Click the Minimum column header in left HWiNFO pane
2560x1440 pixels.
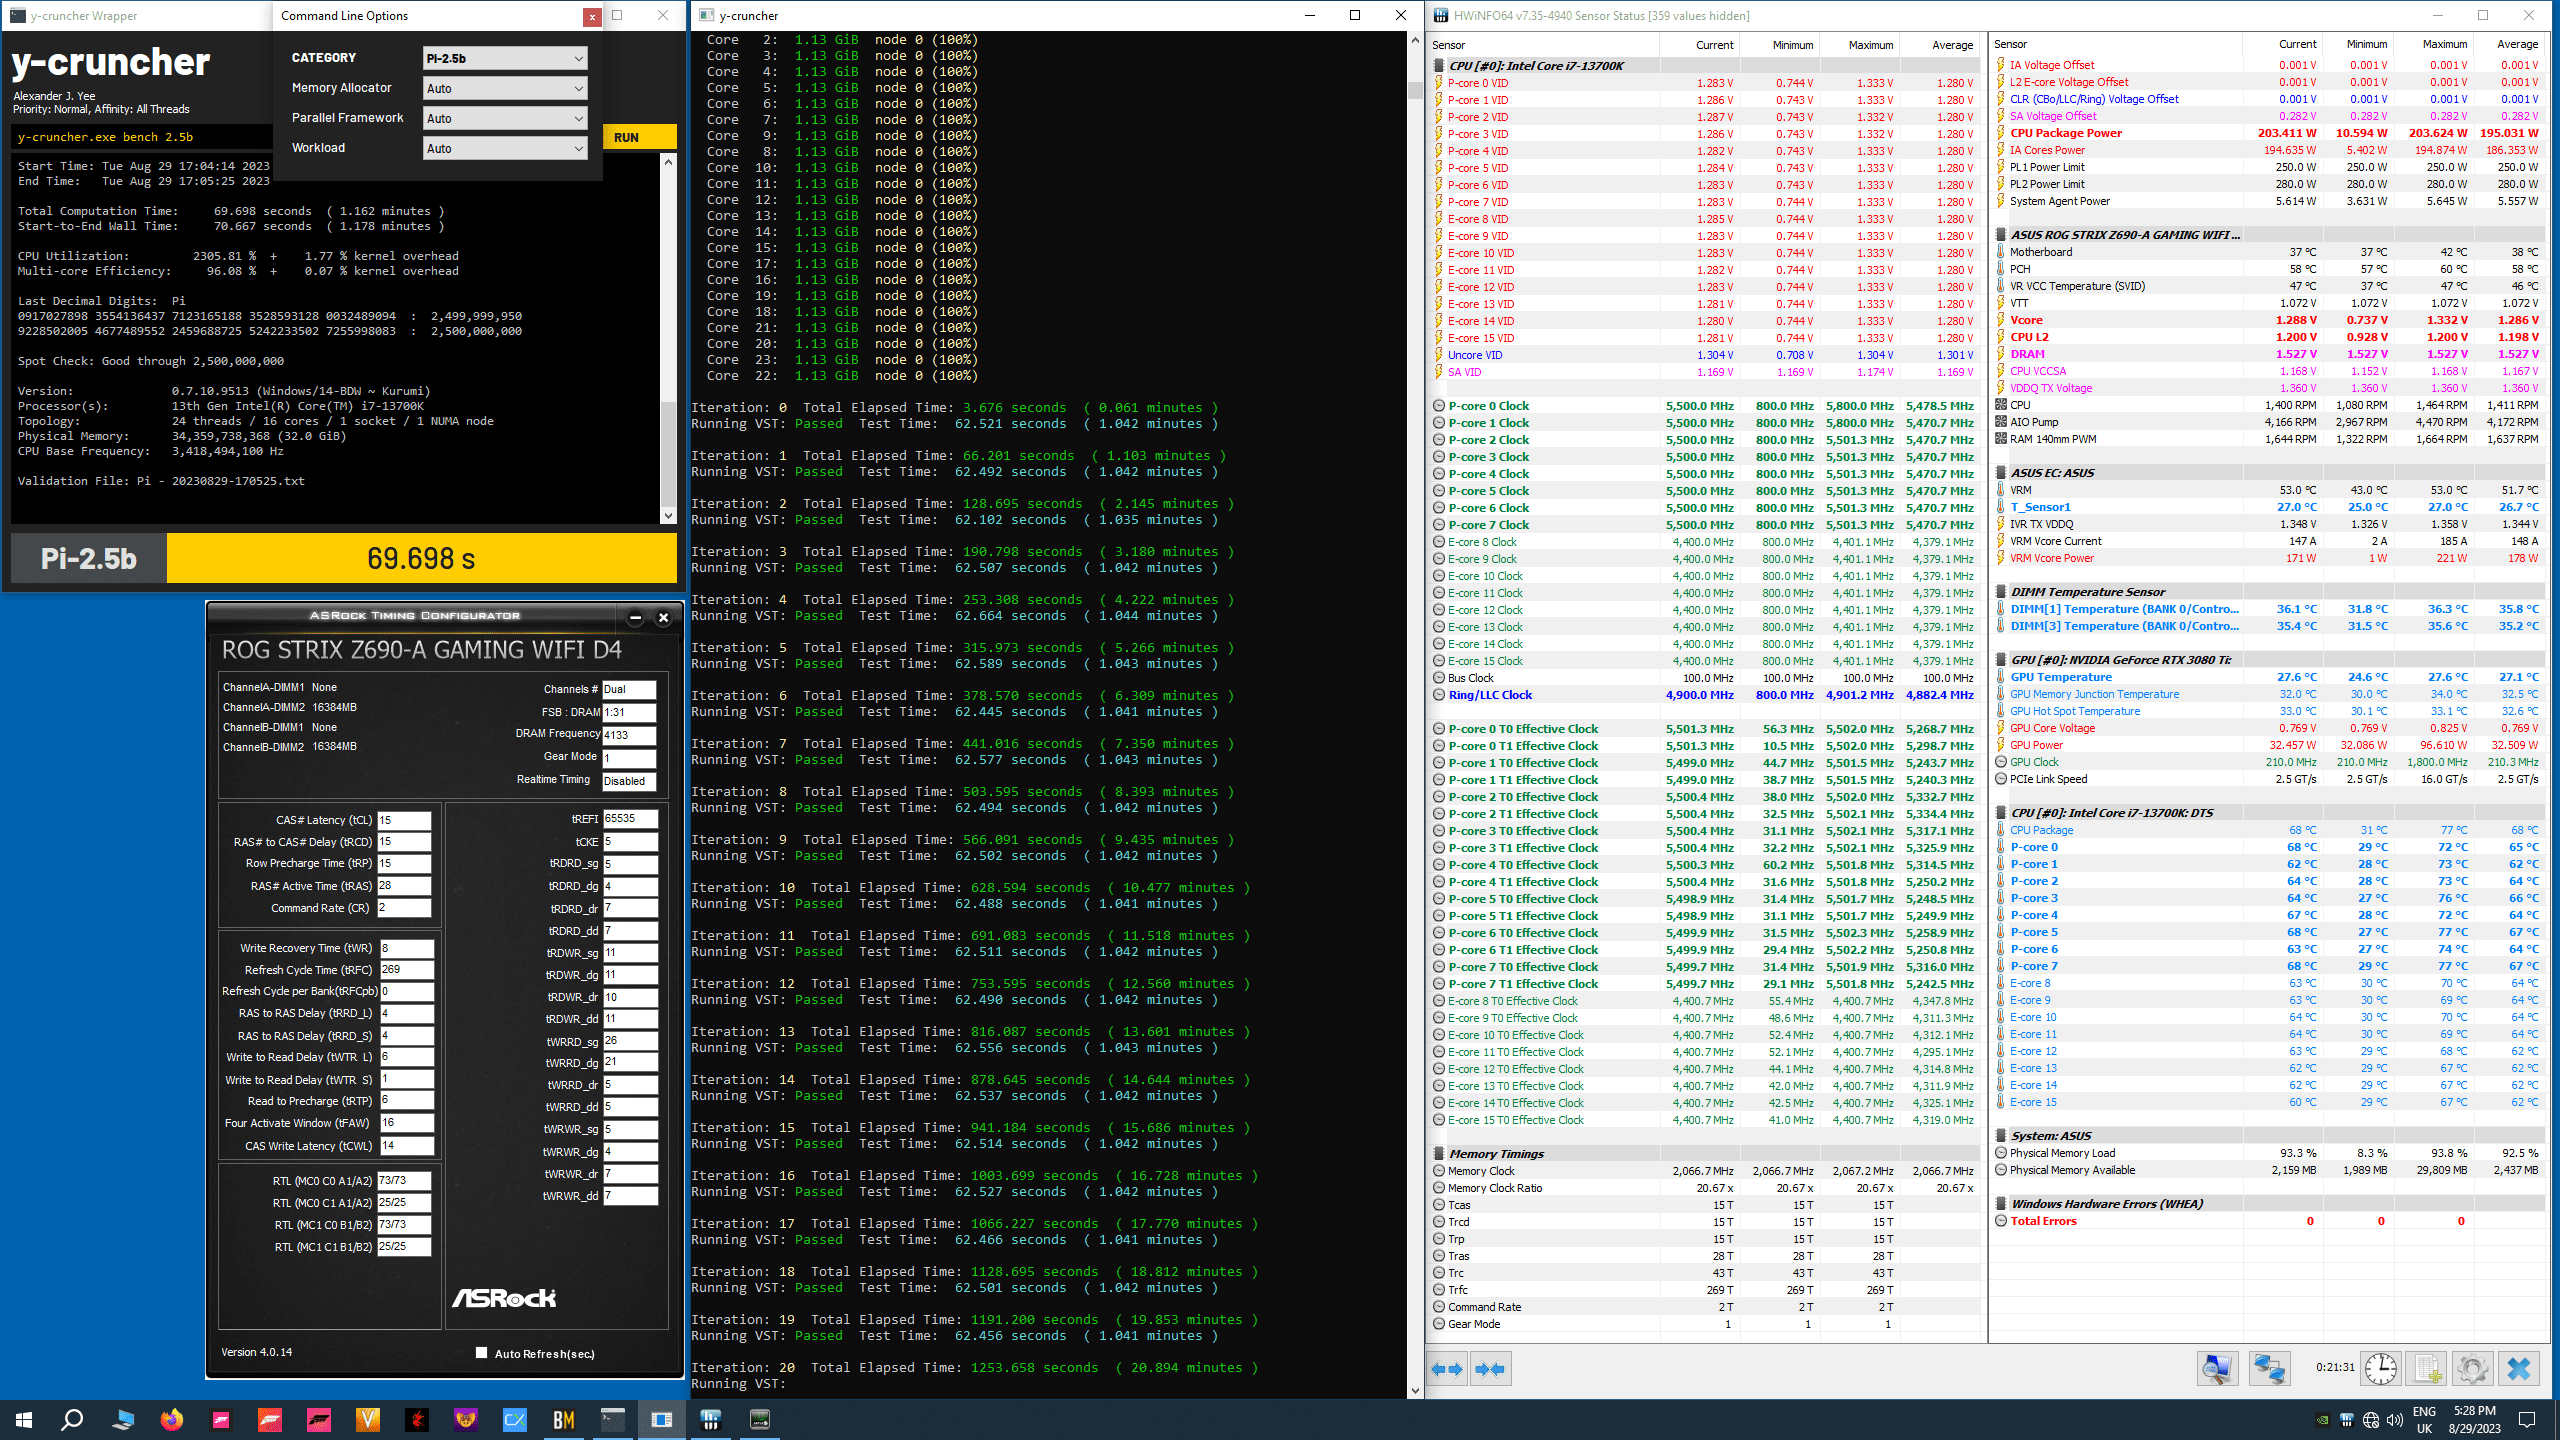click(1780, 45)
